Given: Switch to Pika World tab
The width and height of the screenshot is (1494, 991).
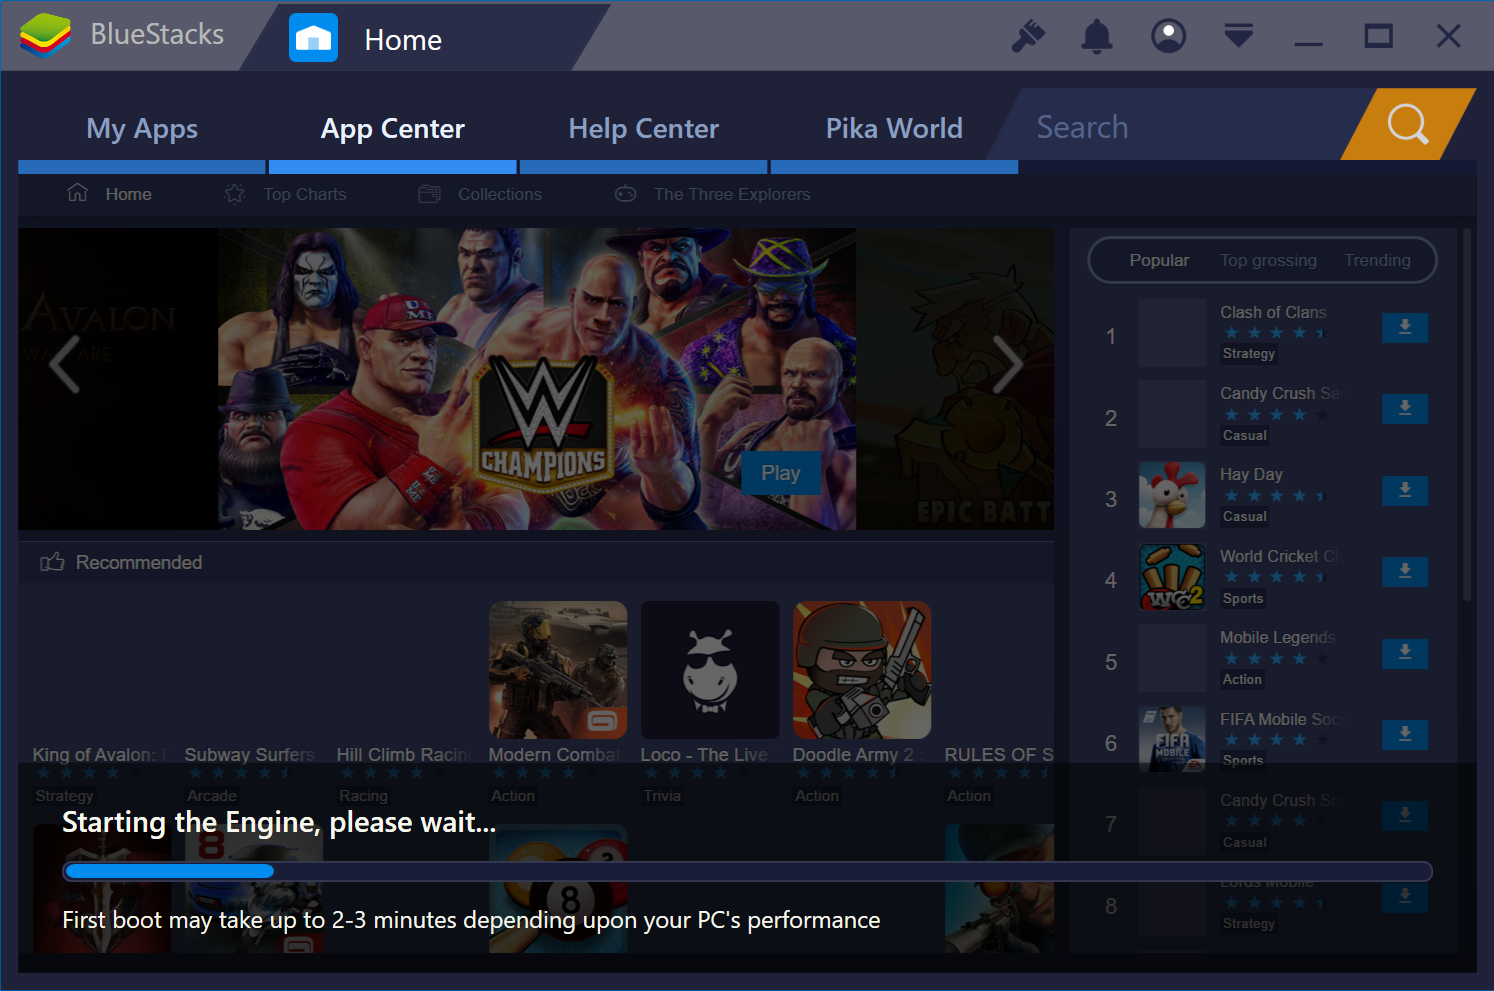Looking at the screenshot, I should [895, 129].
